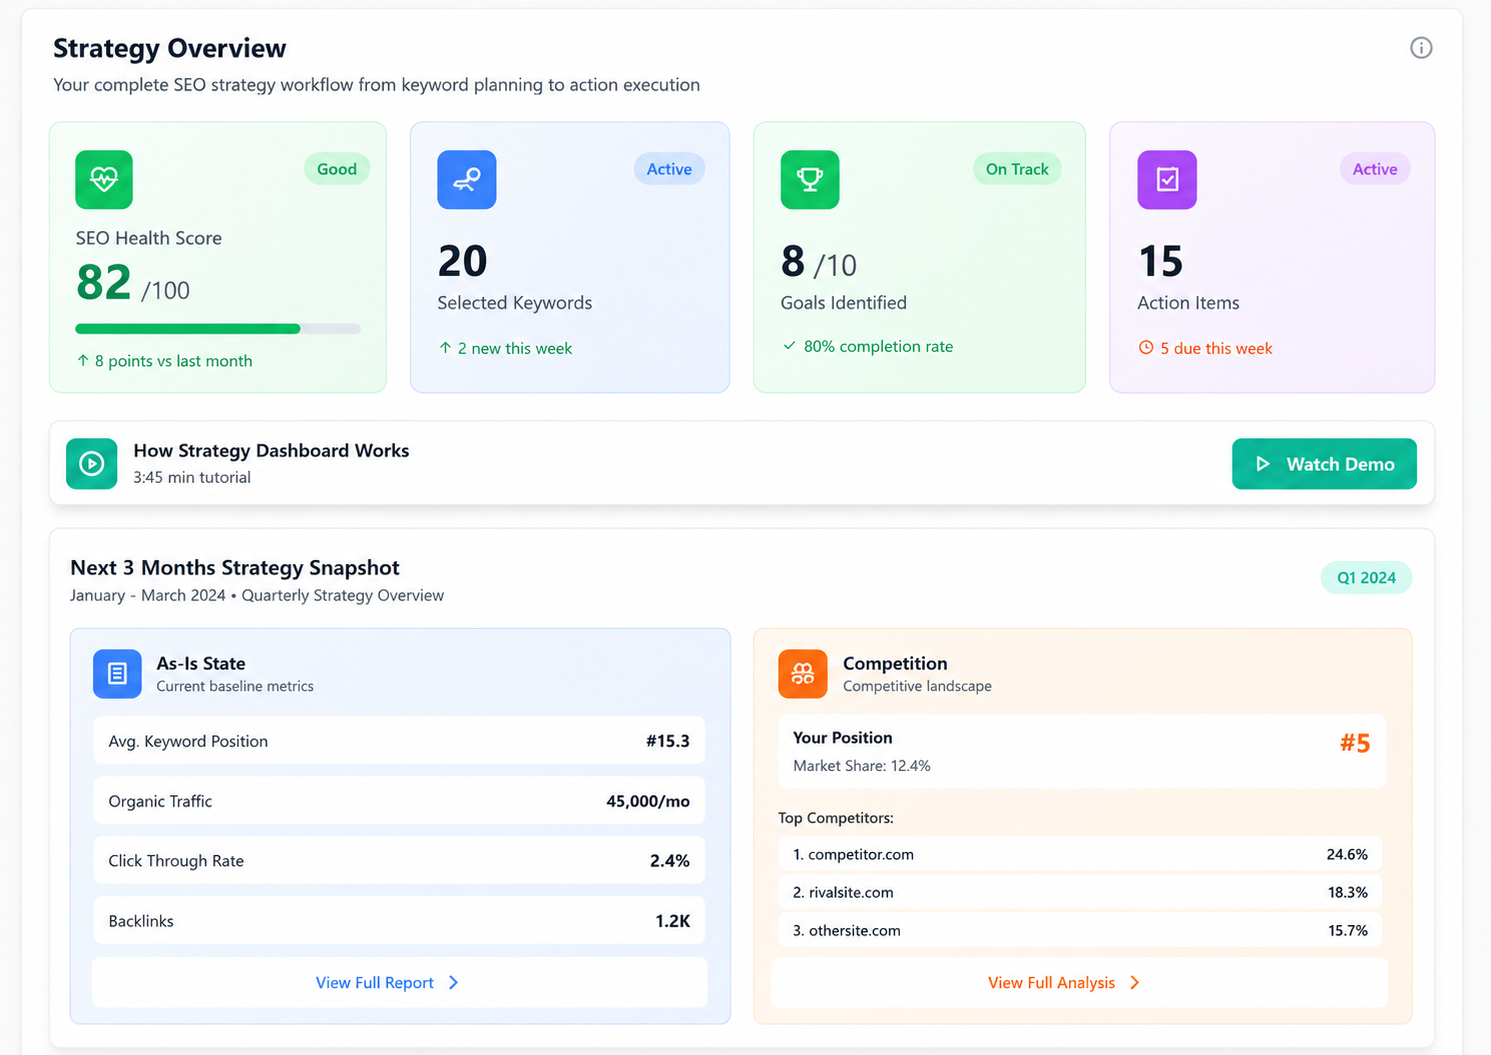The width and height of the screenshot is (1491, 1055).
Task: Click the Top Competitors label
Action: click(836, 818)
